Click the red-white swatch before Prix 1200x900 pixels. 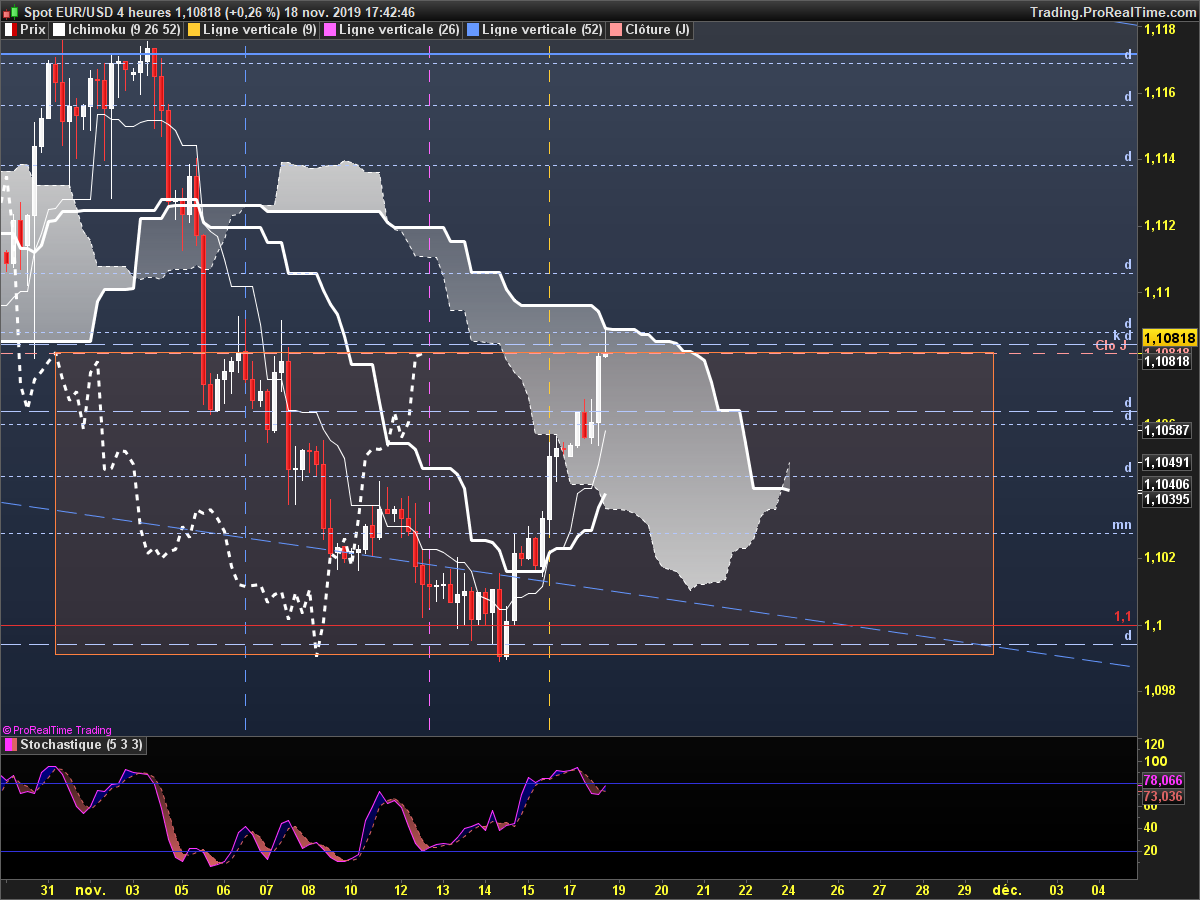click(x=10, y=30)
